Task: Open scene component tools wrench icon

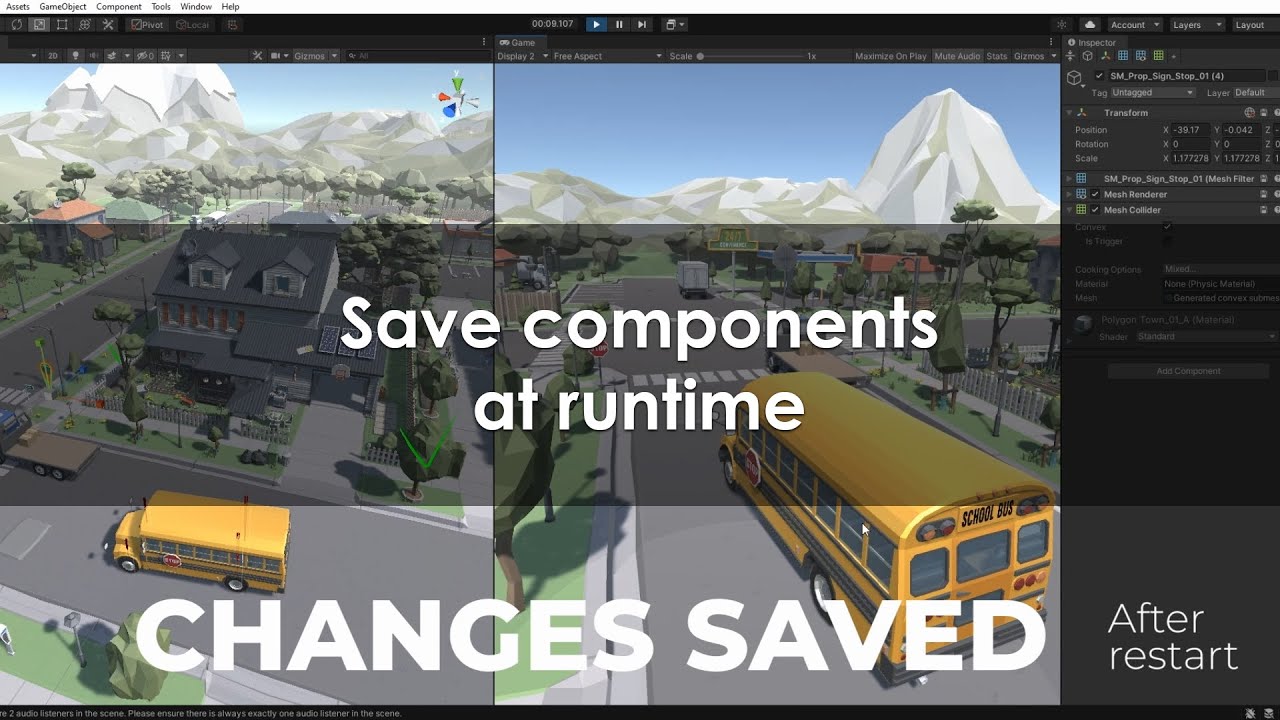Action: (257, 56)
